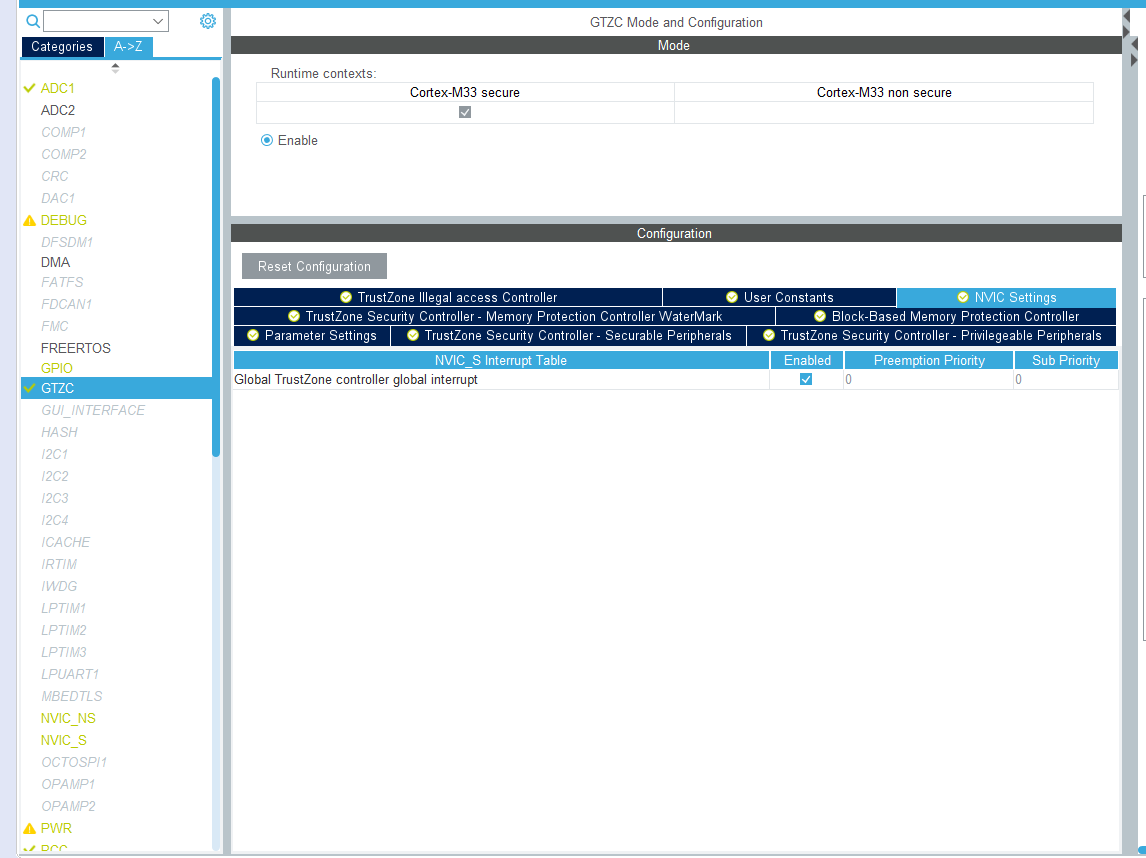The image size is (1146, 858).
Task: Click the green check beside RCC
Action: coord(28,848)
